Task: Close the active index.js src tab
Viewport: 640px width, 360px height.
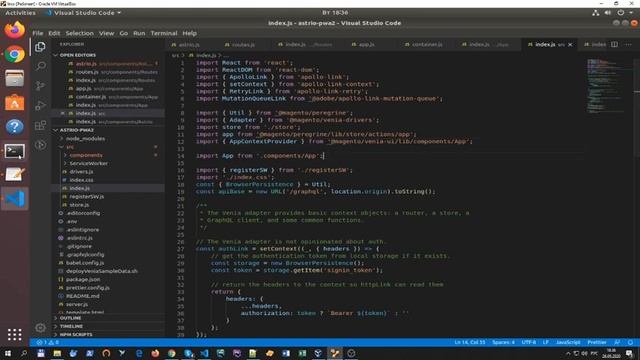Action: coord(570,44)
